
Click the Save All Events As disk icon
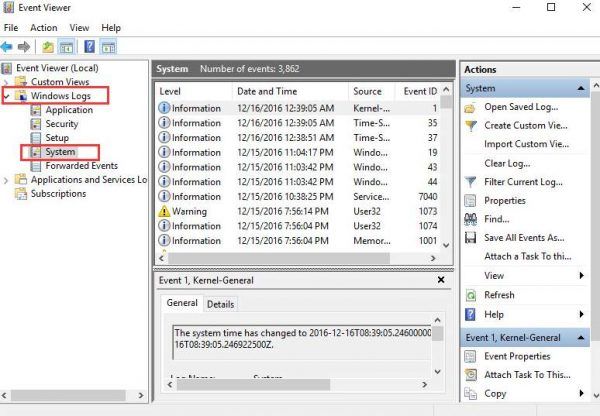click(471, 238)
